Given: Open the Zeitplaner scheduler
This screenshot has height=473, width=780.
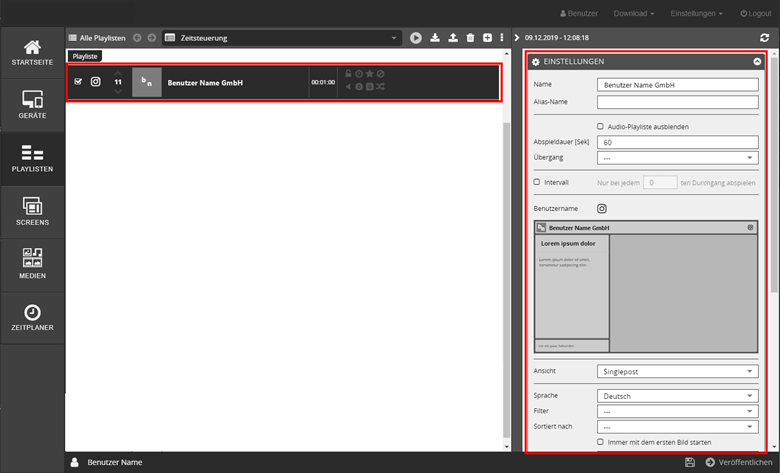Looking at the screenshot, I should (x=32, y=317).
